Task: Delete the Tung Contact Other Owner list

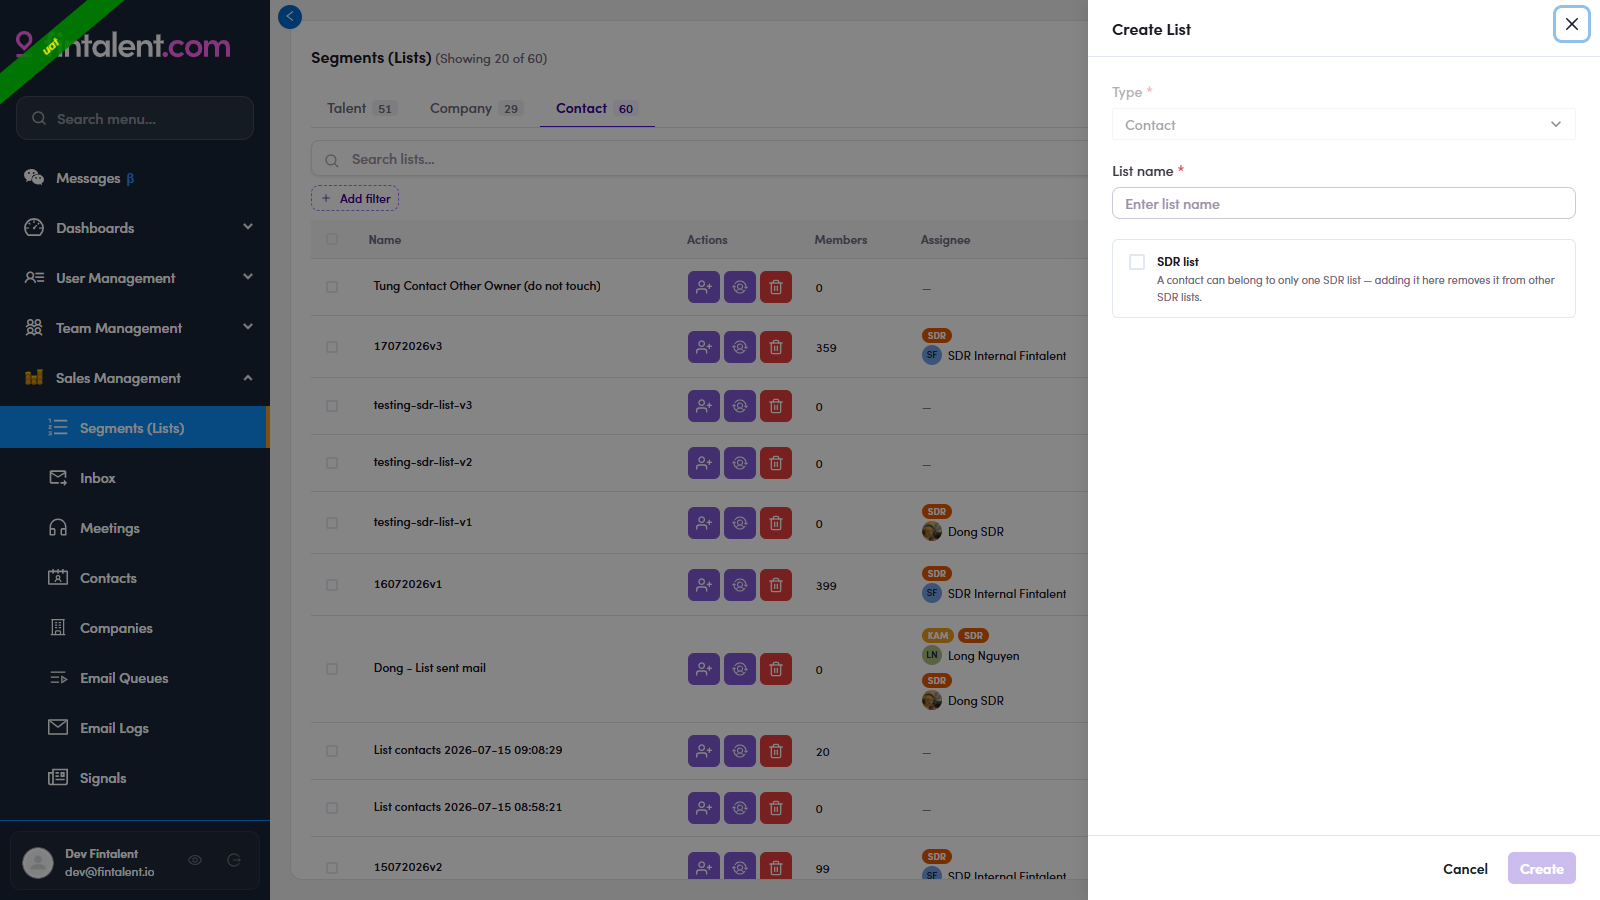Action: click(776, 287)
